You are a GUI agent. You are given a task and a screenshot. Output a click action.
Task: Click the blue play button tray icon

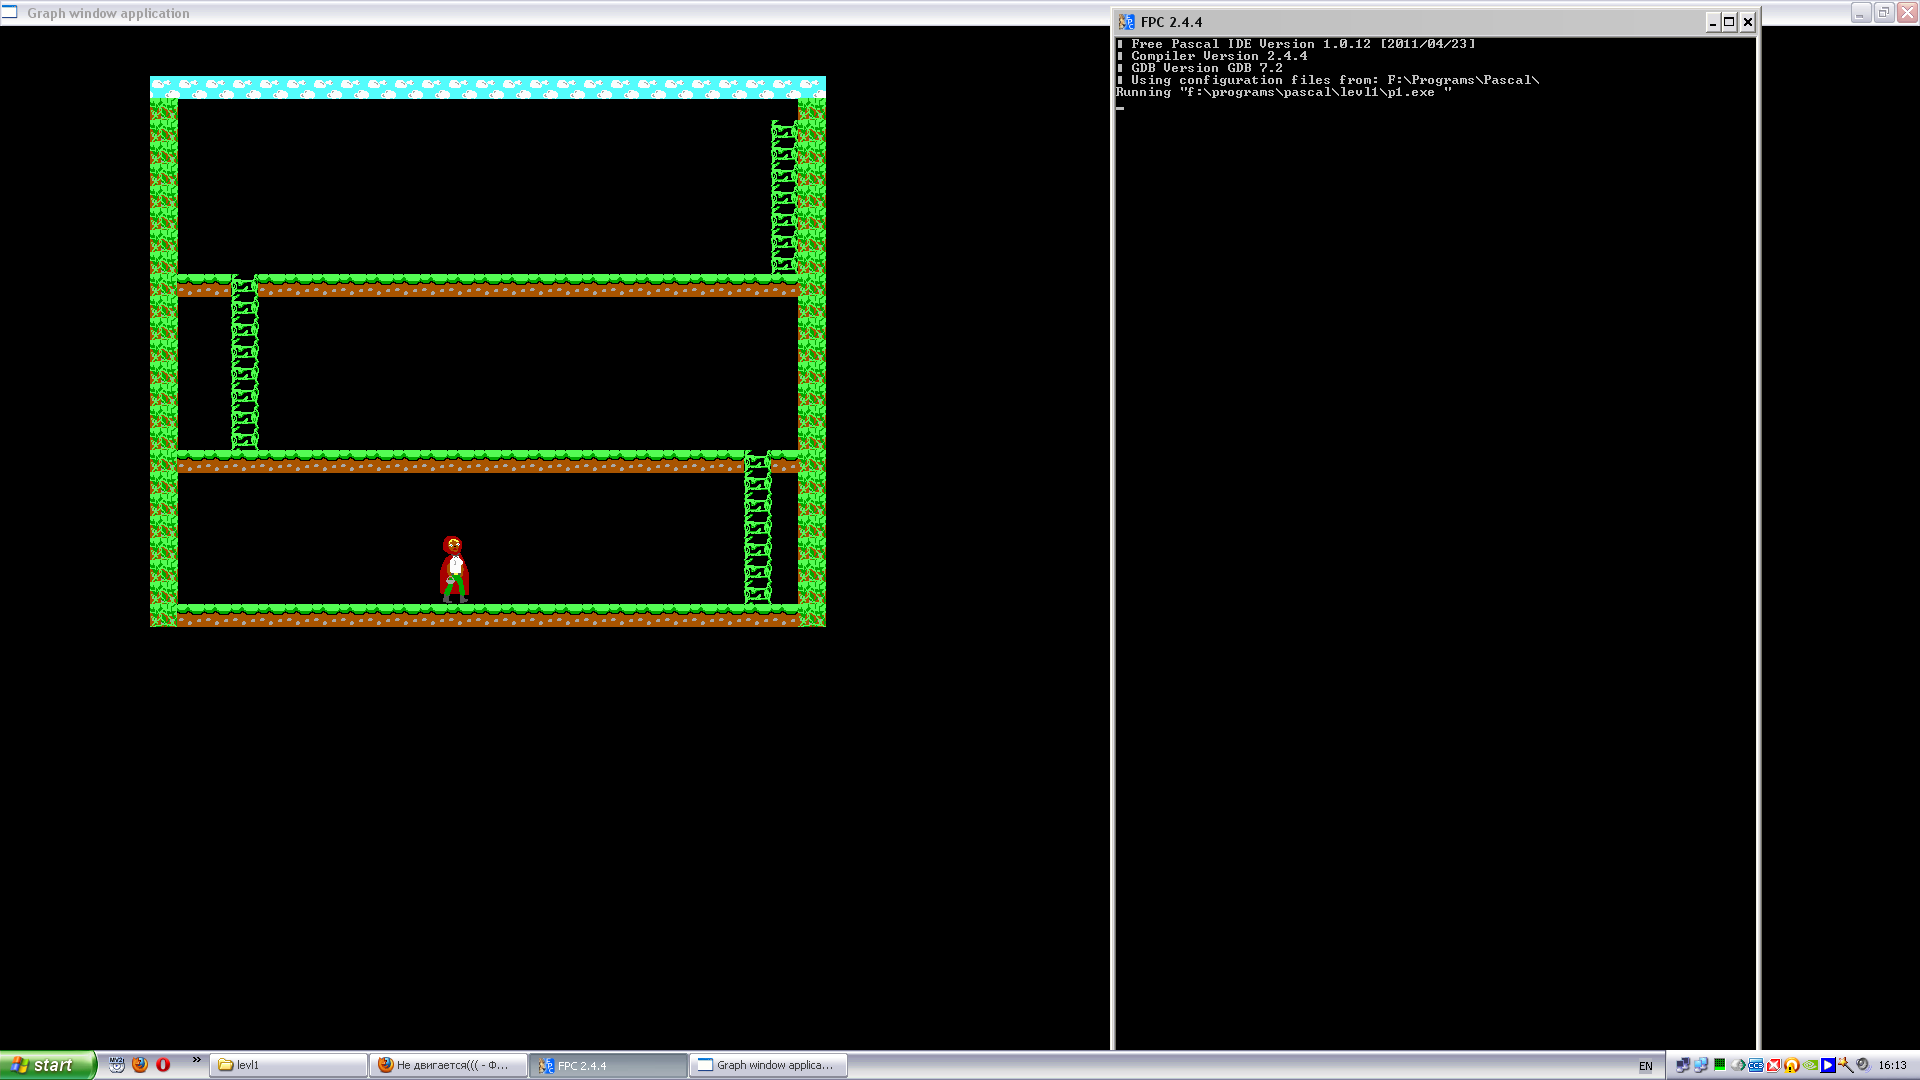pos(1828,1065)
